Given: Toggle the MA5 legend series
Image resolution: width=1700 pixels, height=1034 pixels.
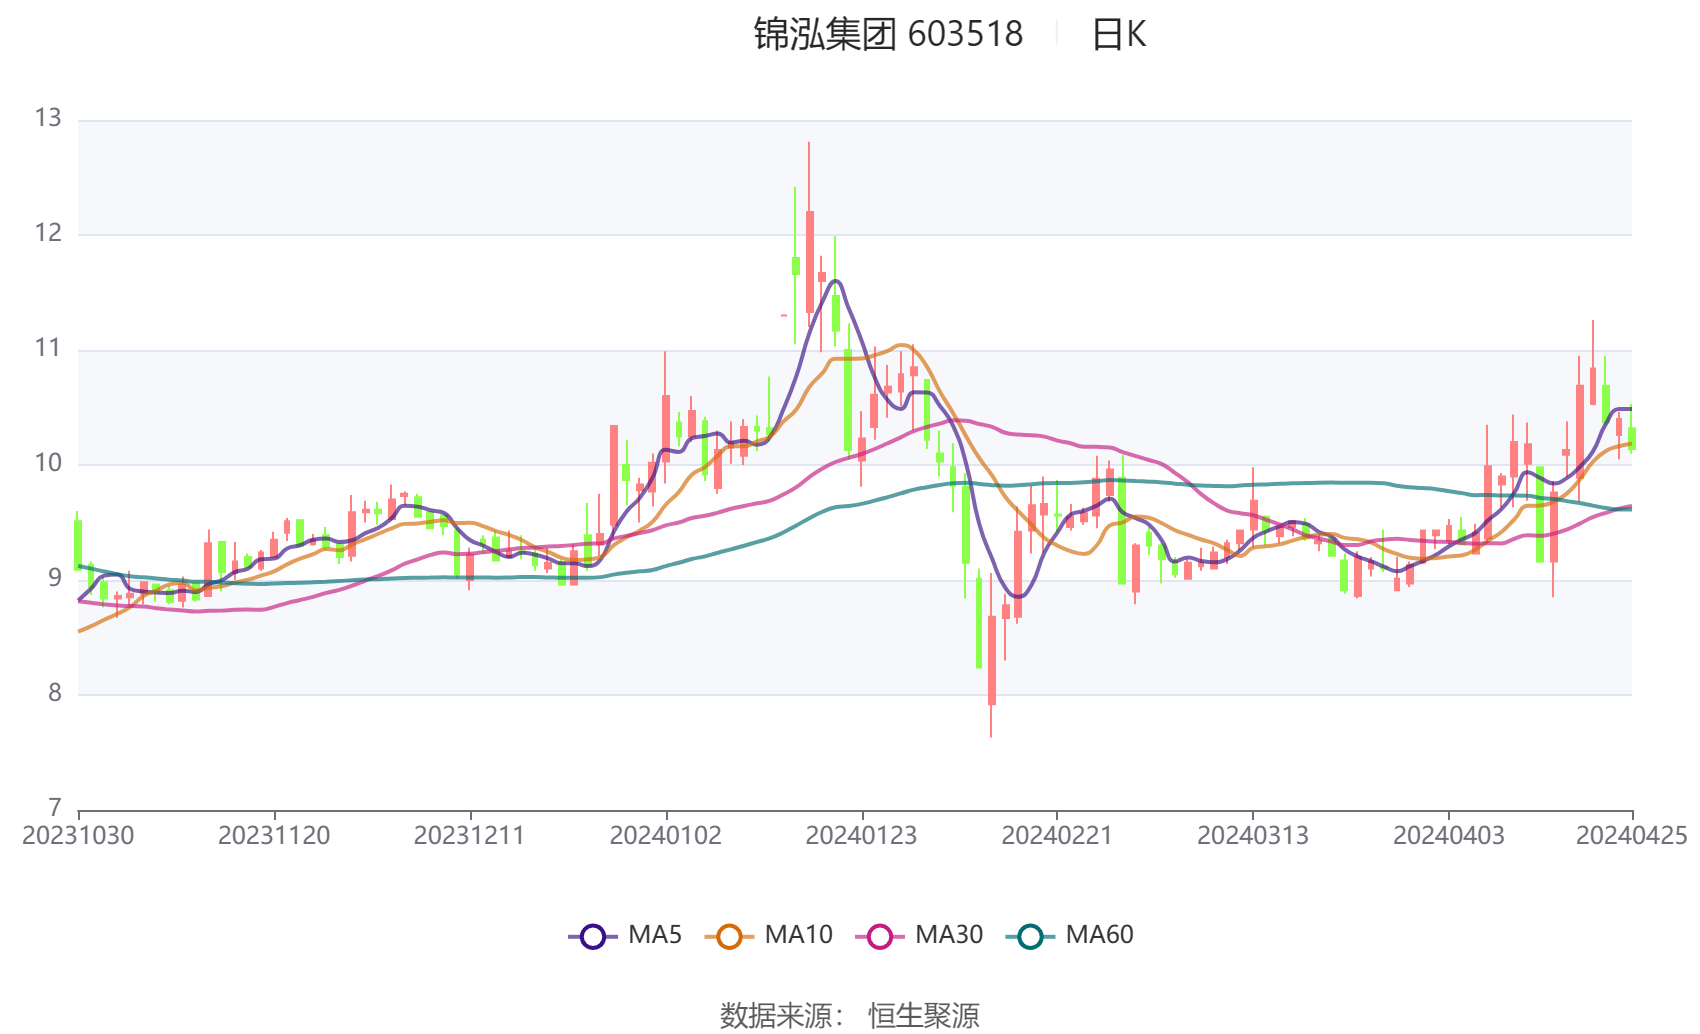Looking at the screenshot, I should click(625, 936).
